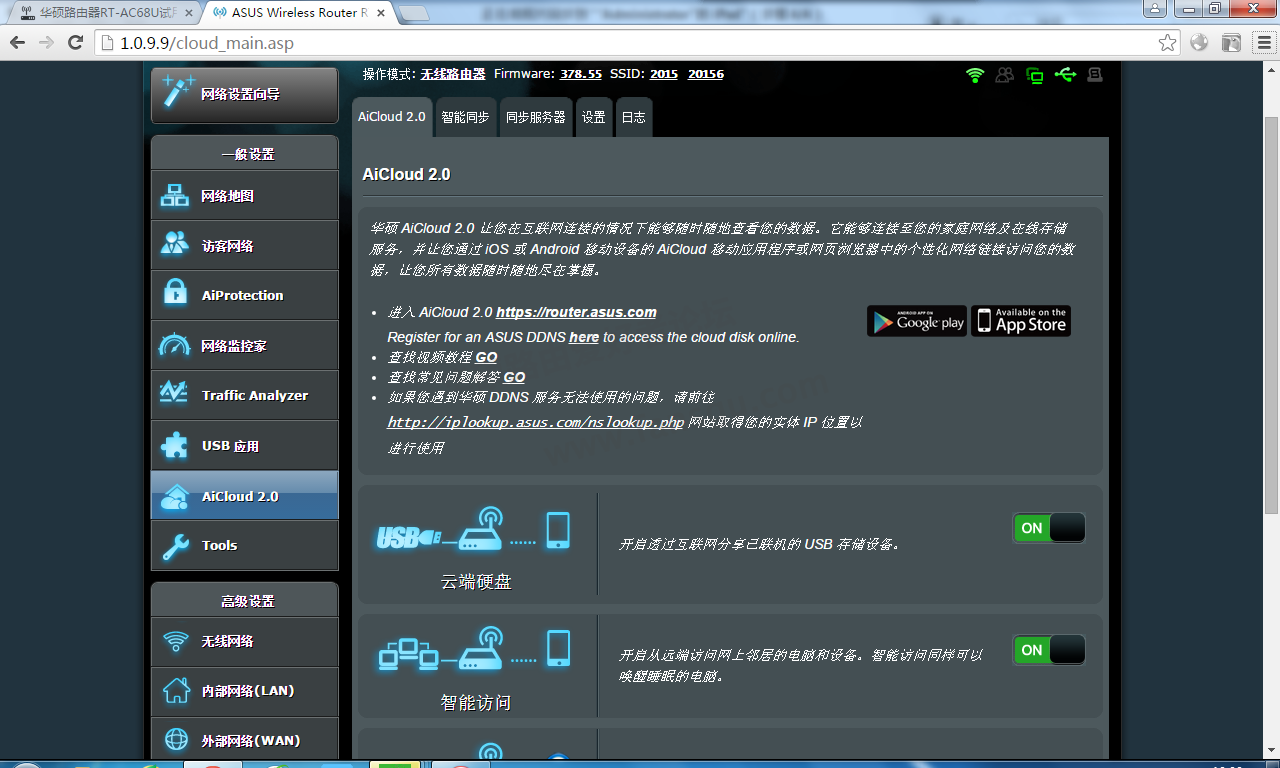Bookmark this page with the star icon
The image size is (1280, 768).
click(x=1167, y=43)
